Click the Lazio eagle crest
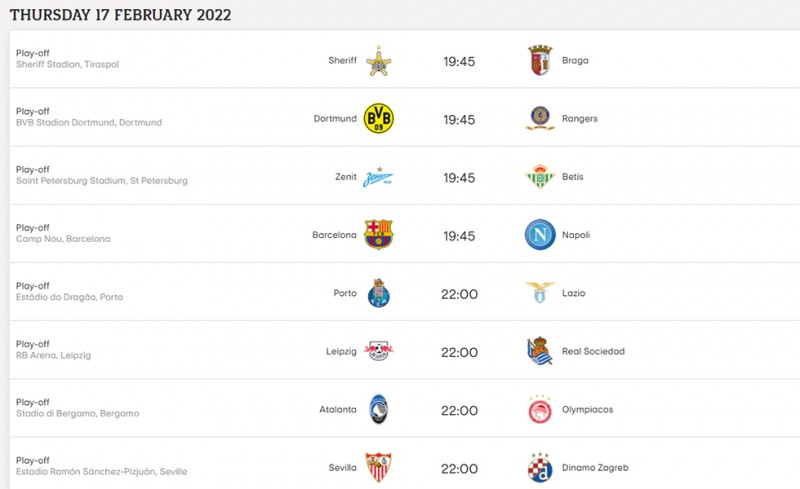 [x=540, y=293]
